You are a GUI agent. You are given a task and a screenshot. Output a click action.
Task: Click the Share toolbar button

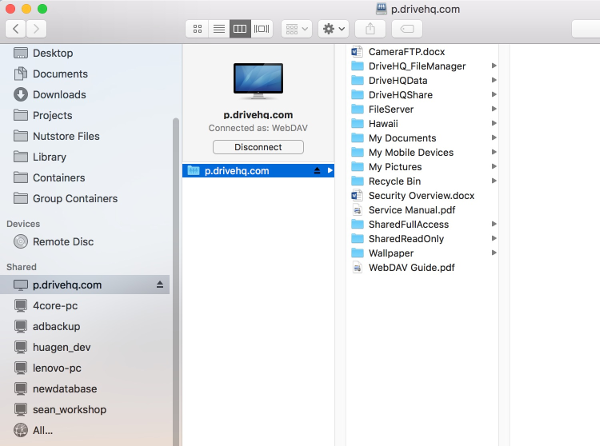click(x=370, y=29)
